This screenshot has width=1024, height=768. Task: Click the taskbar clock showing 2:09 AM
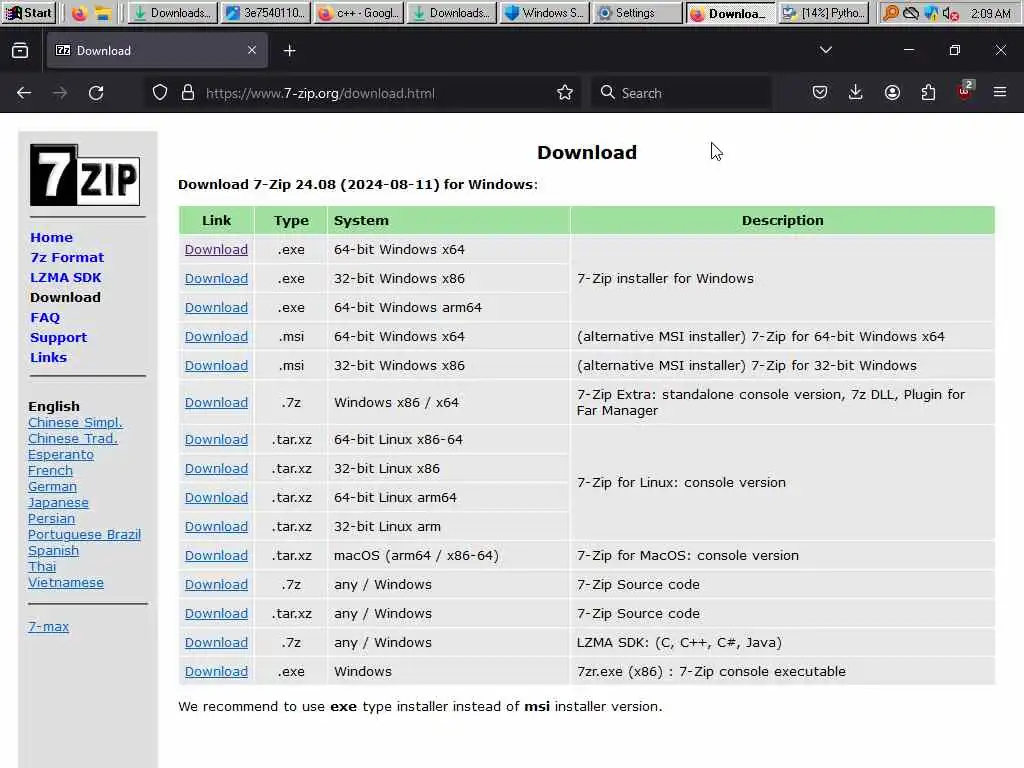991,13
